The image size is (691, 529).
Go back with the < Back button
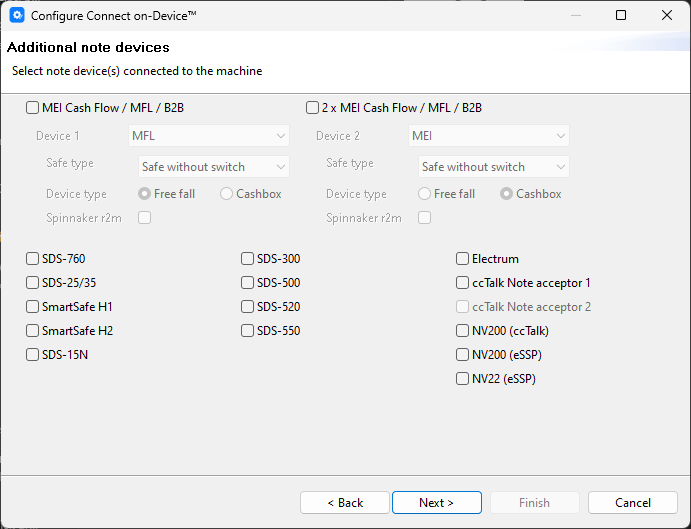(345, 503)
